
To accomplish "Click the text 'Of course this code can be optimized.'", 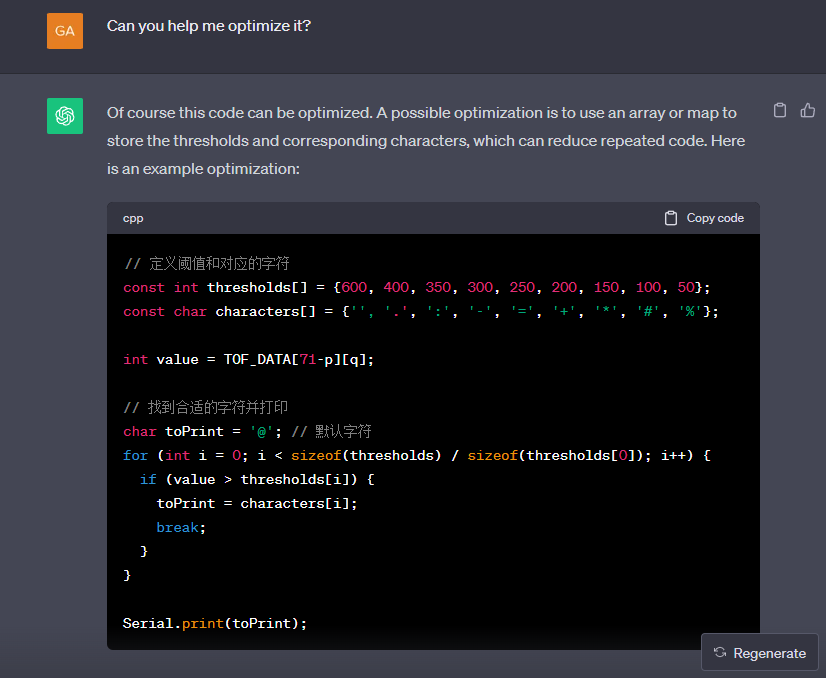I will pos(239,113).
